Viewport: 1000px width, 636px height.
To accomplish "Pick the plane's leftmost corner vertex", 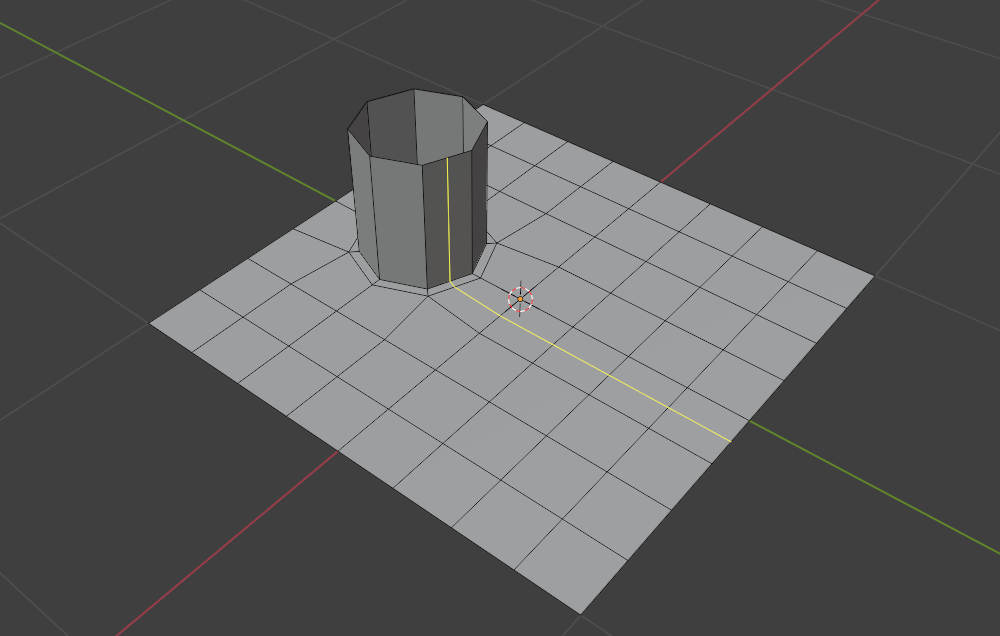I will click(x=149, y=323).
